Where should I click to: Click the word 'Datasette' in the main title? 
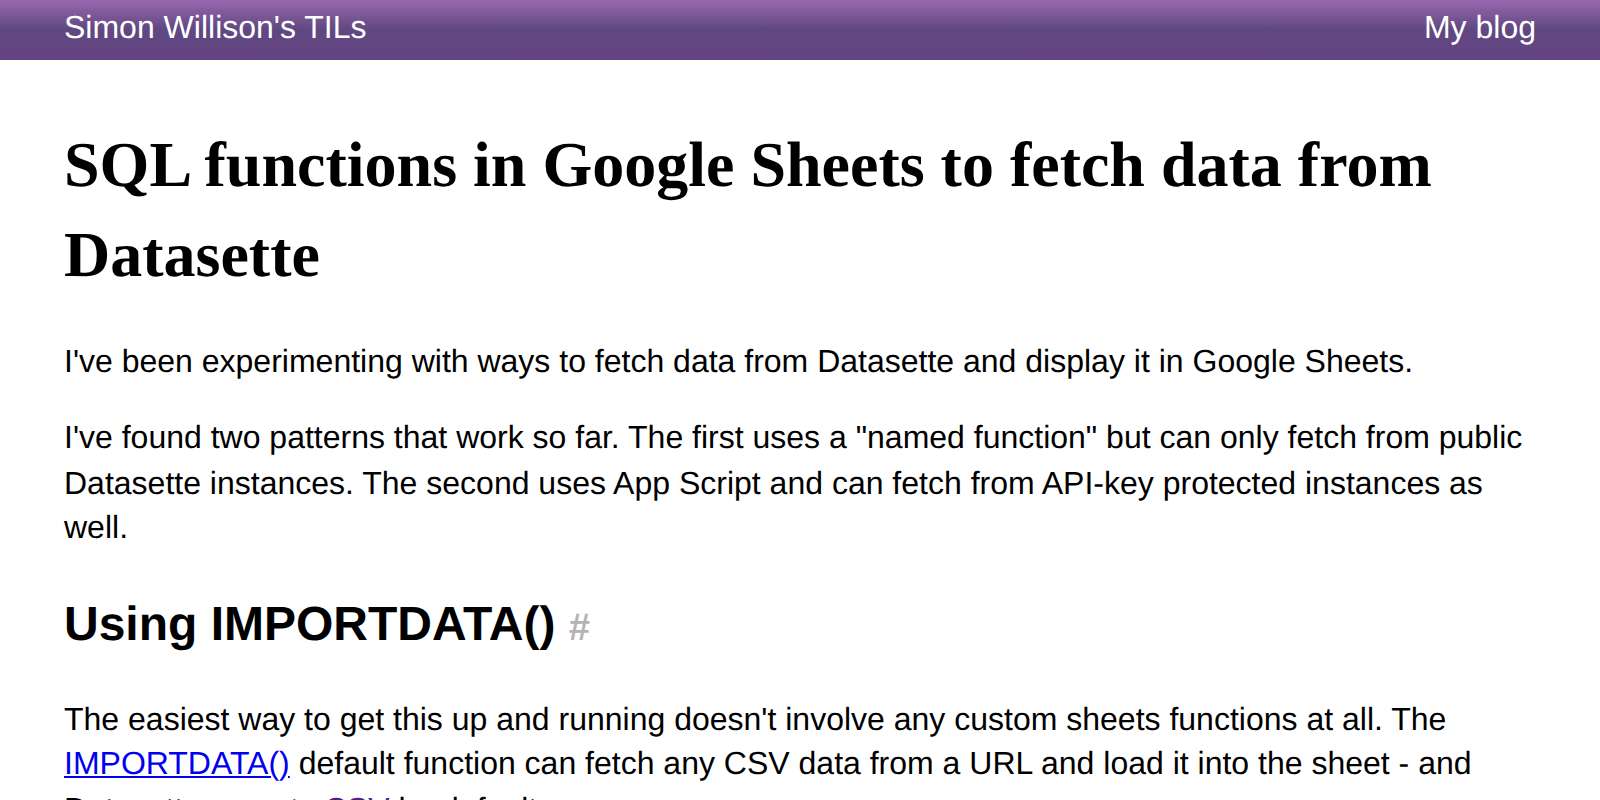[x=192, y=256]
